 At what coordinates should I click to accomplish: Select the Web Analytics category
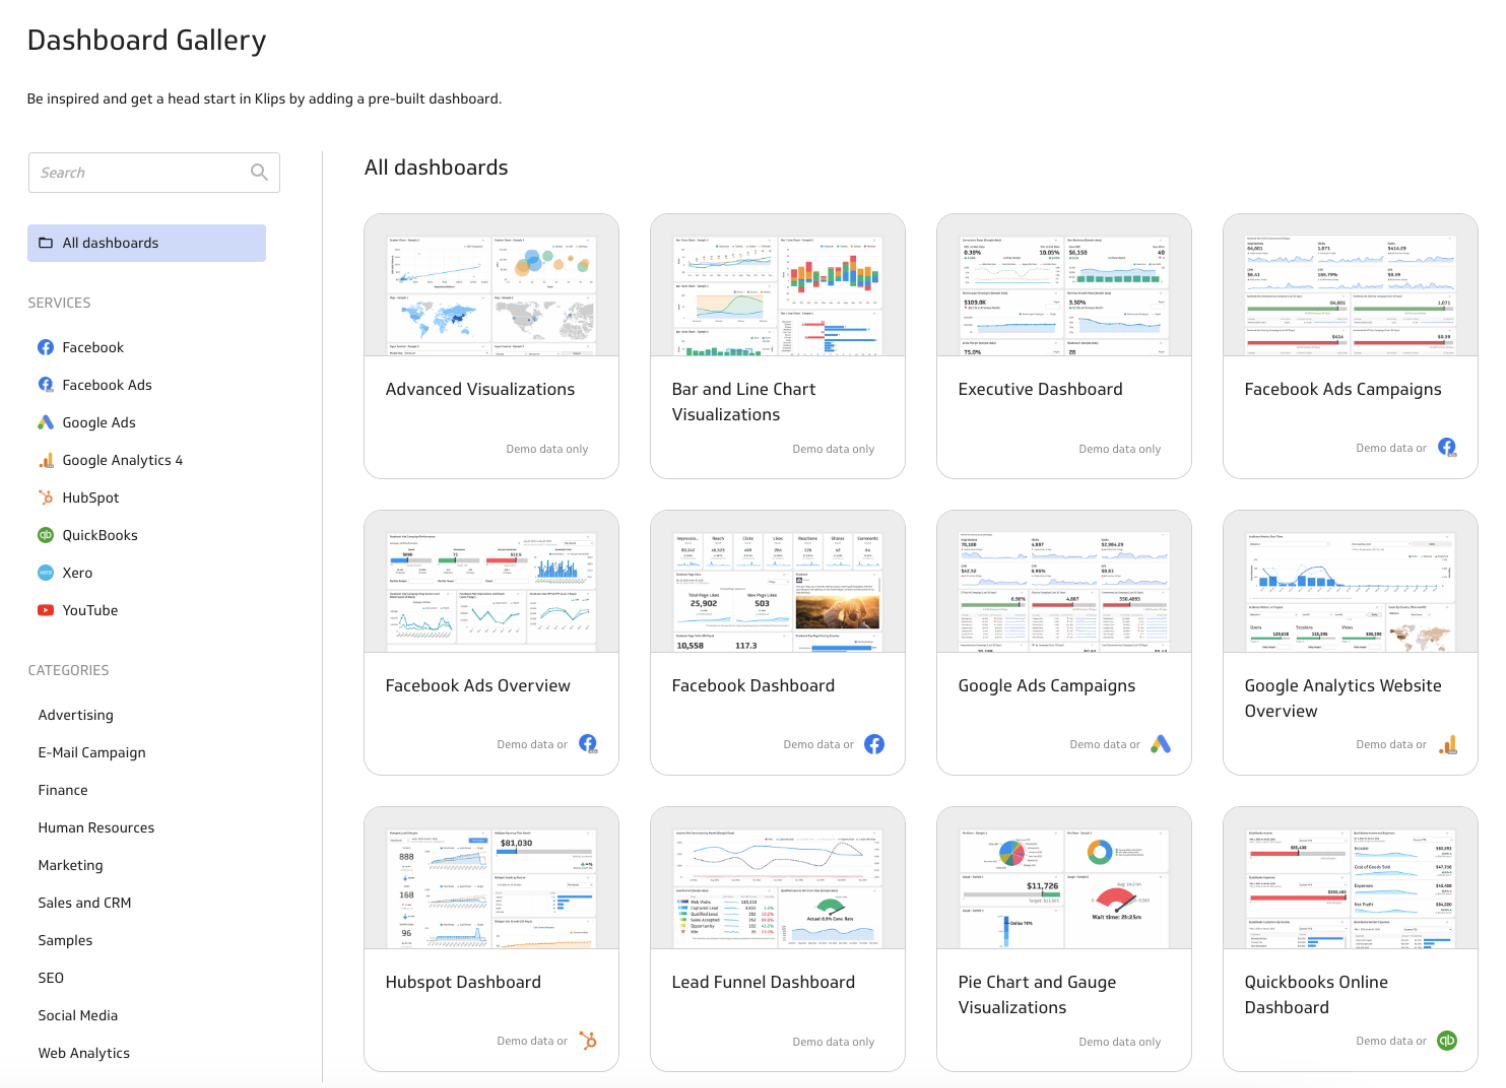tap(84, 1052)
